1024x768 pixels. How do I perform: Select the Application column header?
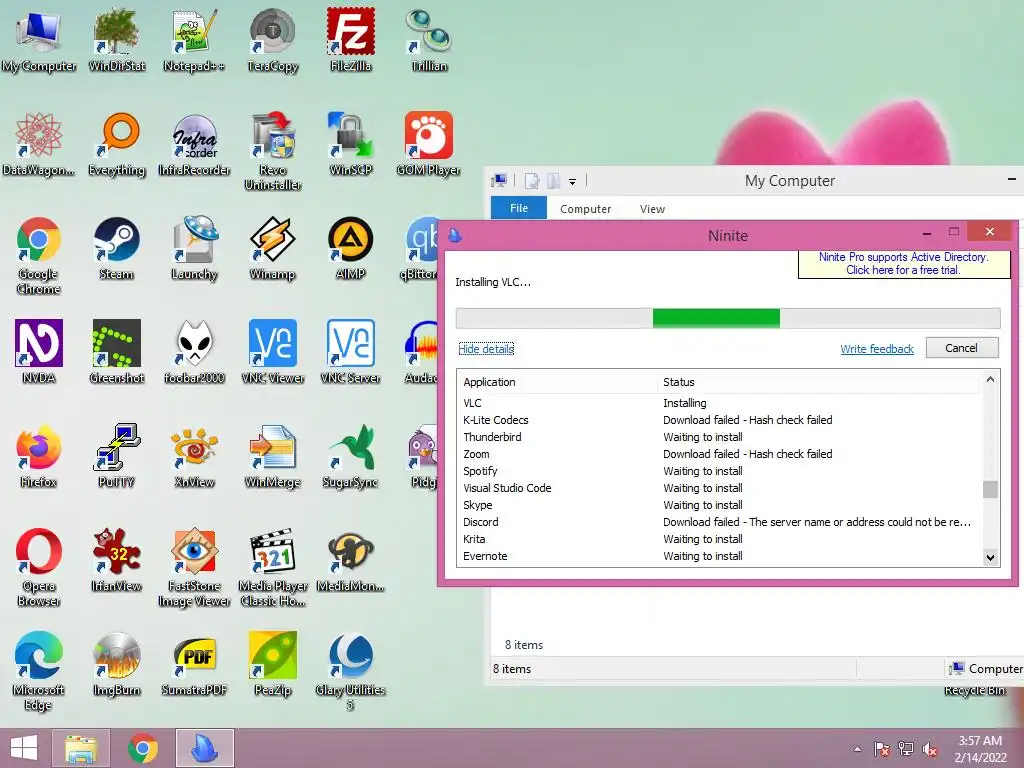[x=558, y=382]
